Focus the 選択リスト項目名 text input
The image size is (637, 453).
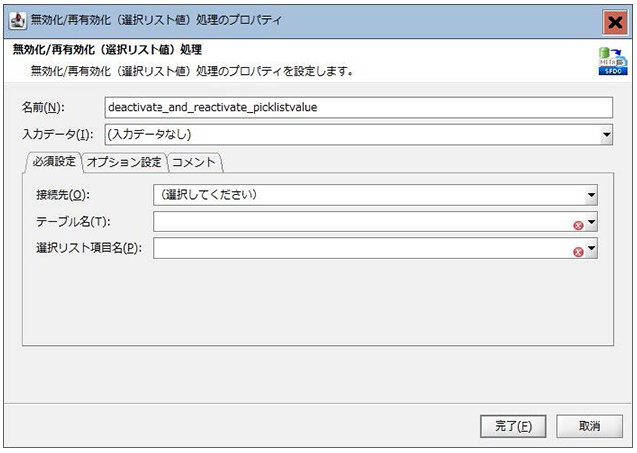pos(360,249)
